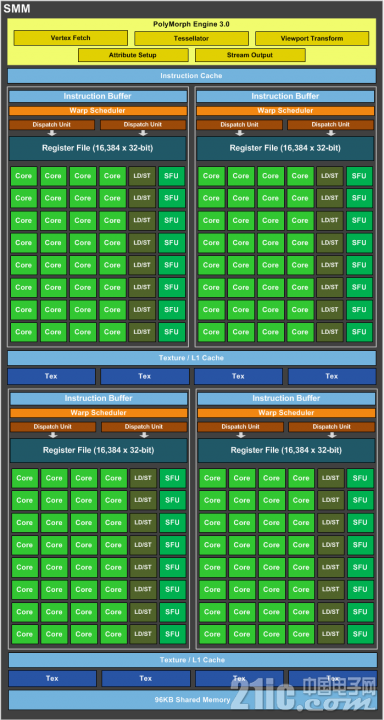Screen dimensions: 384x720
Task: Click the Stream Output block
Action: [250, 55]
